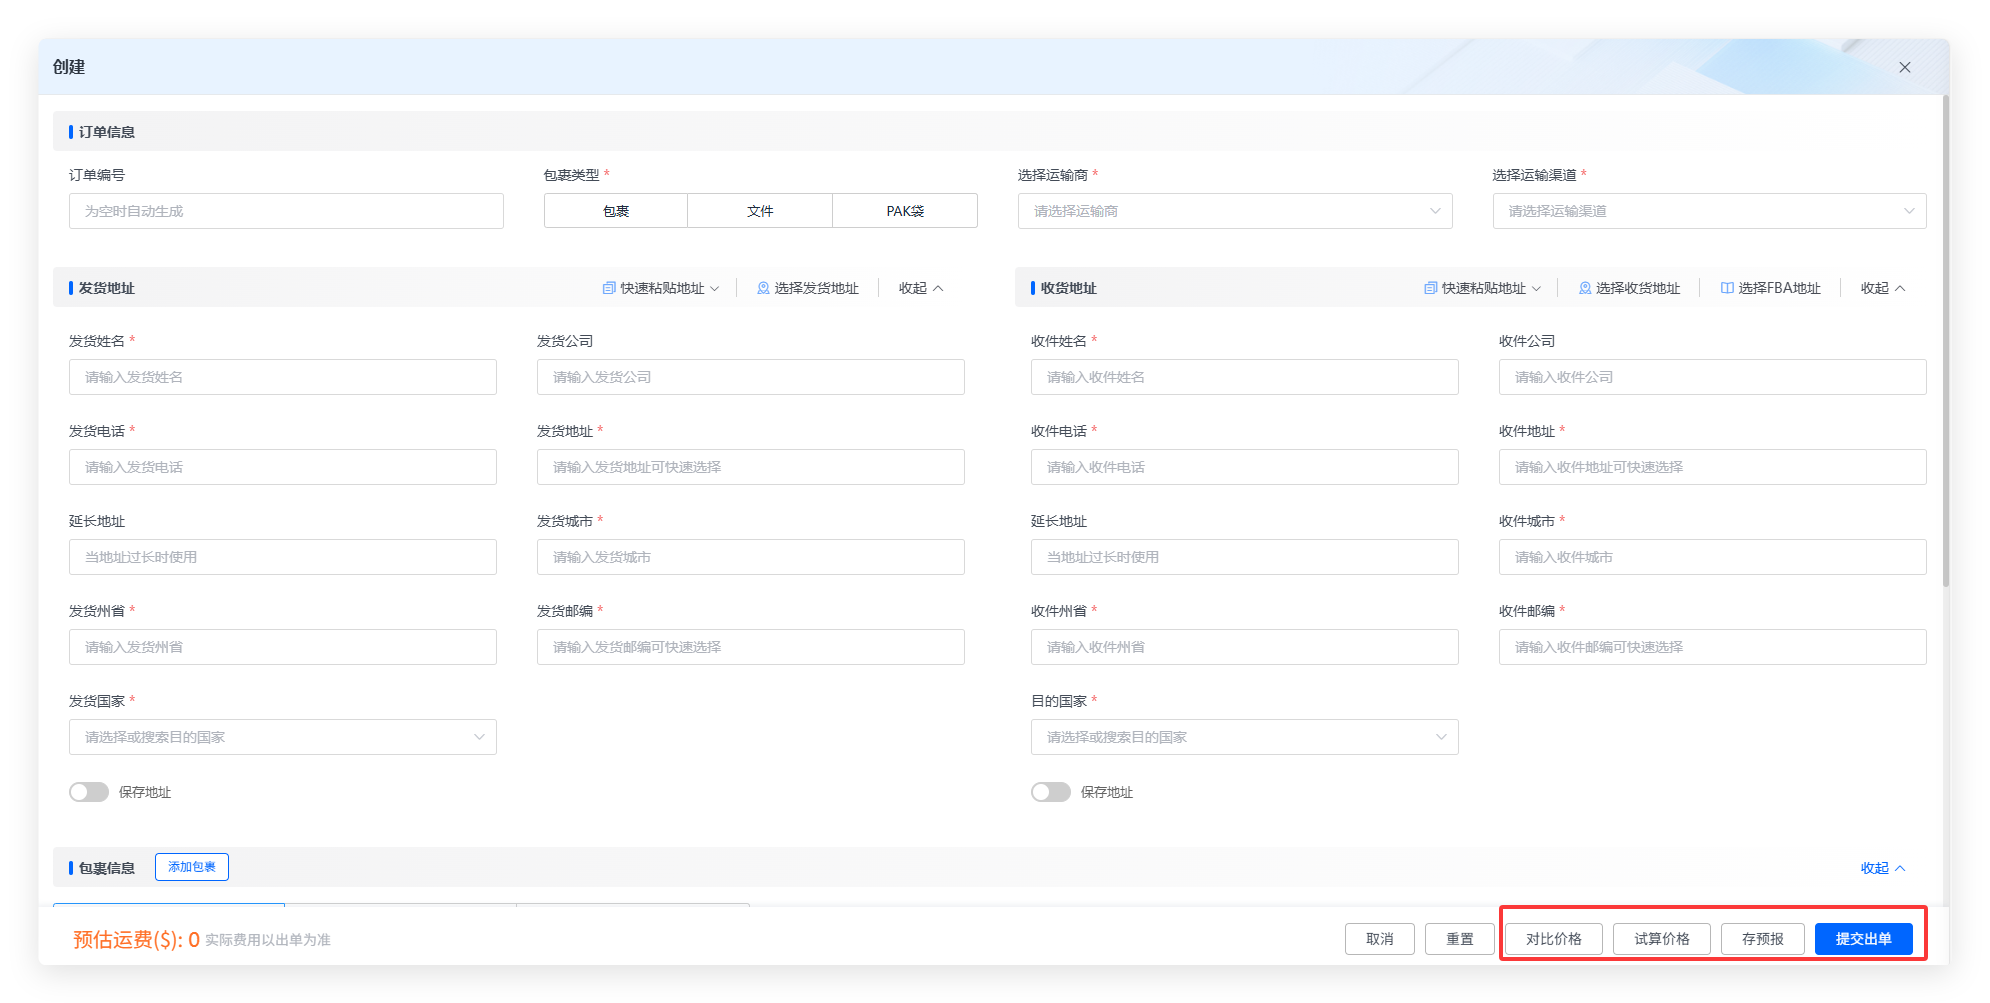
Task: Expand the 目的国家 country dropdown
Action: [1244, 737]
